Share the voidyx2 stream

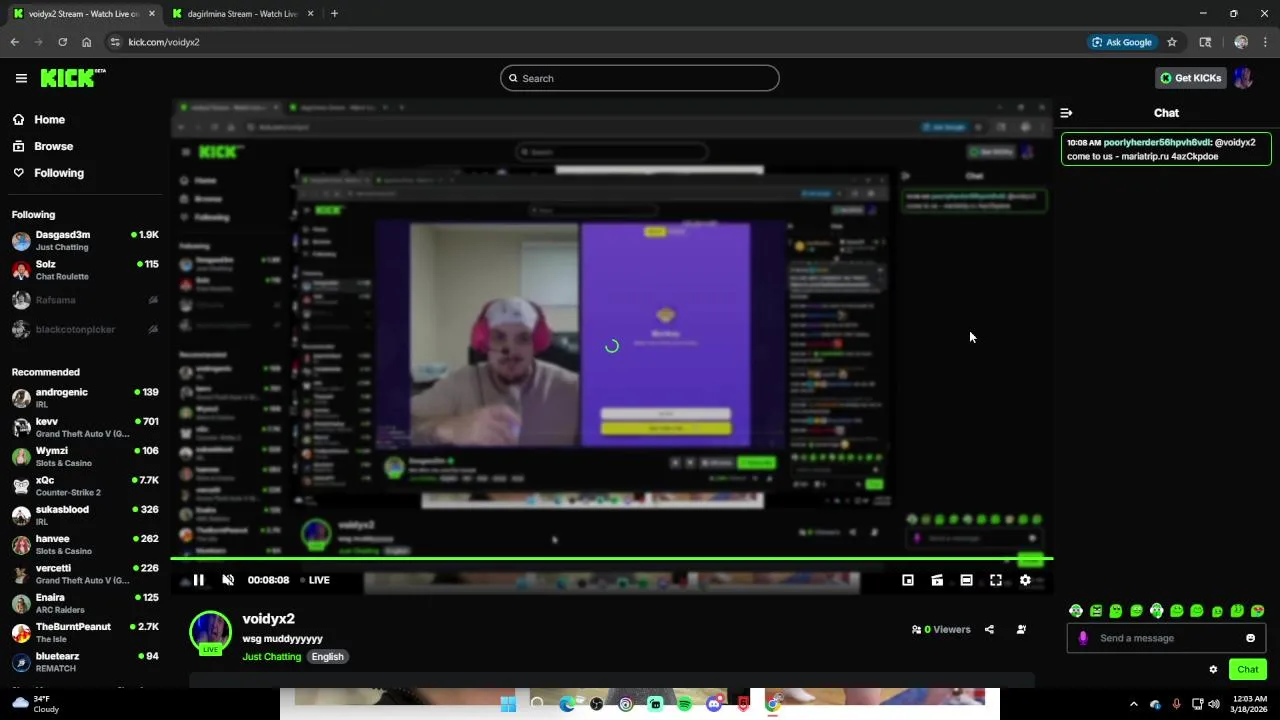pyautogui.click(x=989, y=629)
